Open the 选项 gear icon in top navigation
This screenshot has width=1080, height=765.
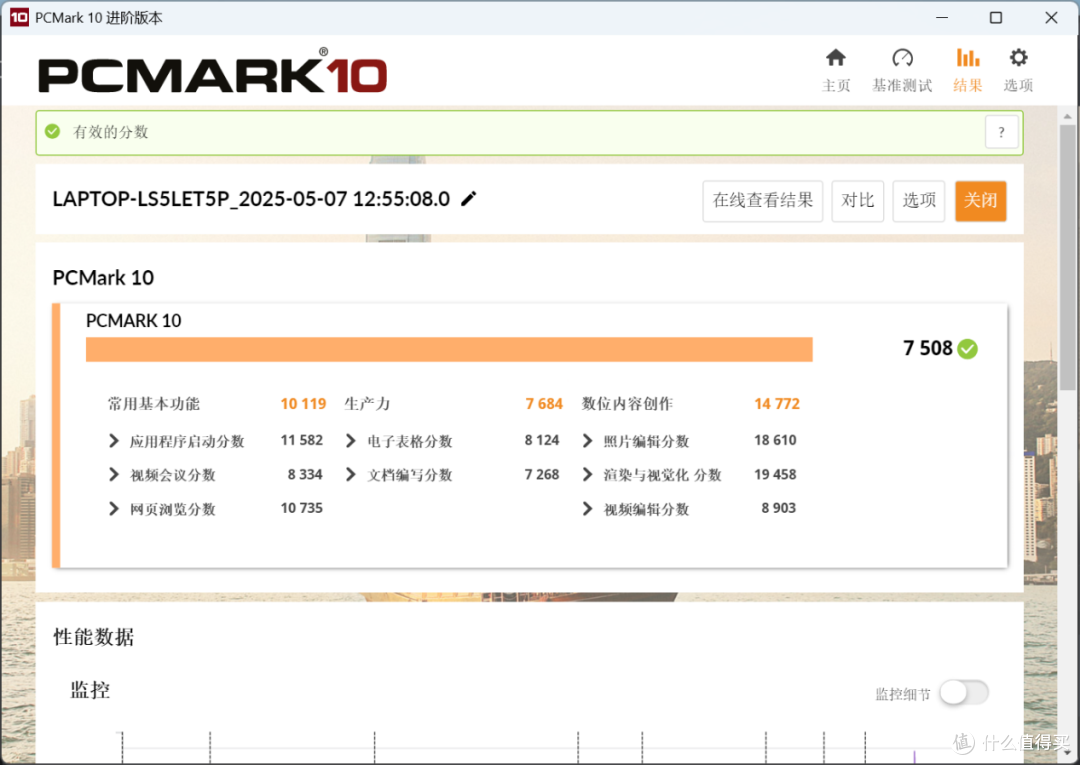pyautogui.click(x=1018, y=58)
